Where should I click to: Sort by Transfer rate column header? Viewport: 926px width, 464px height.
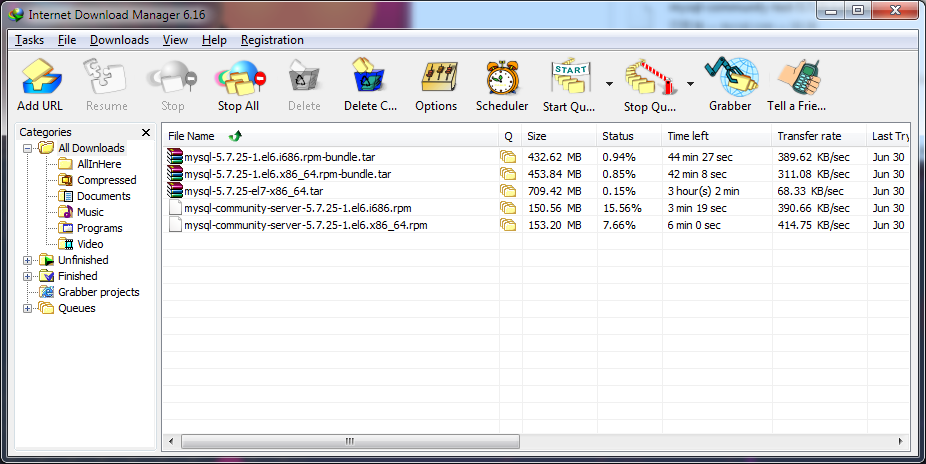[x=819, y=136]
